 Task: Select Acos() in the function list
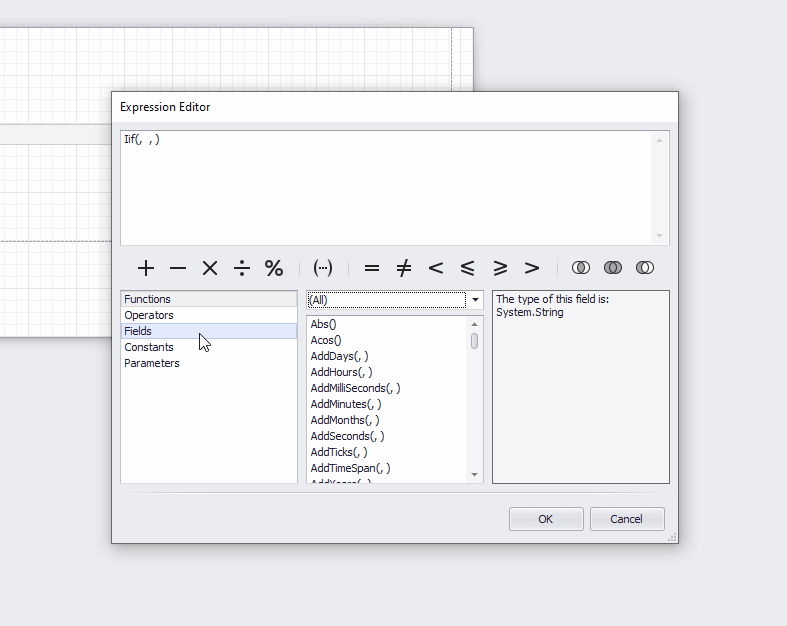386,340
